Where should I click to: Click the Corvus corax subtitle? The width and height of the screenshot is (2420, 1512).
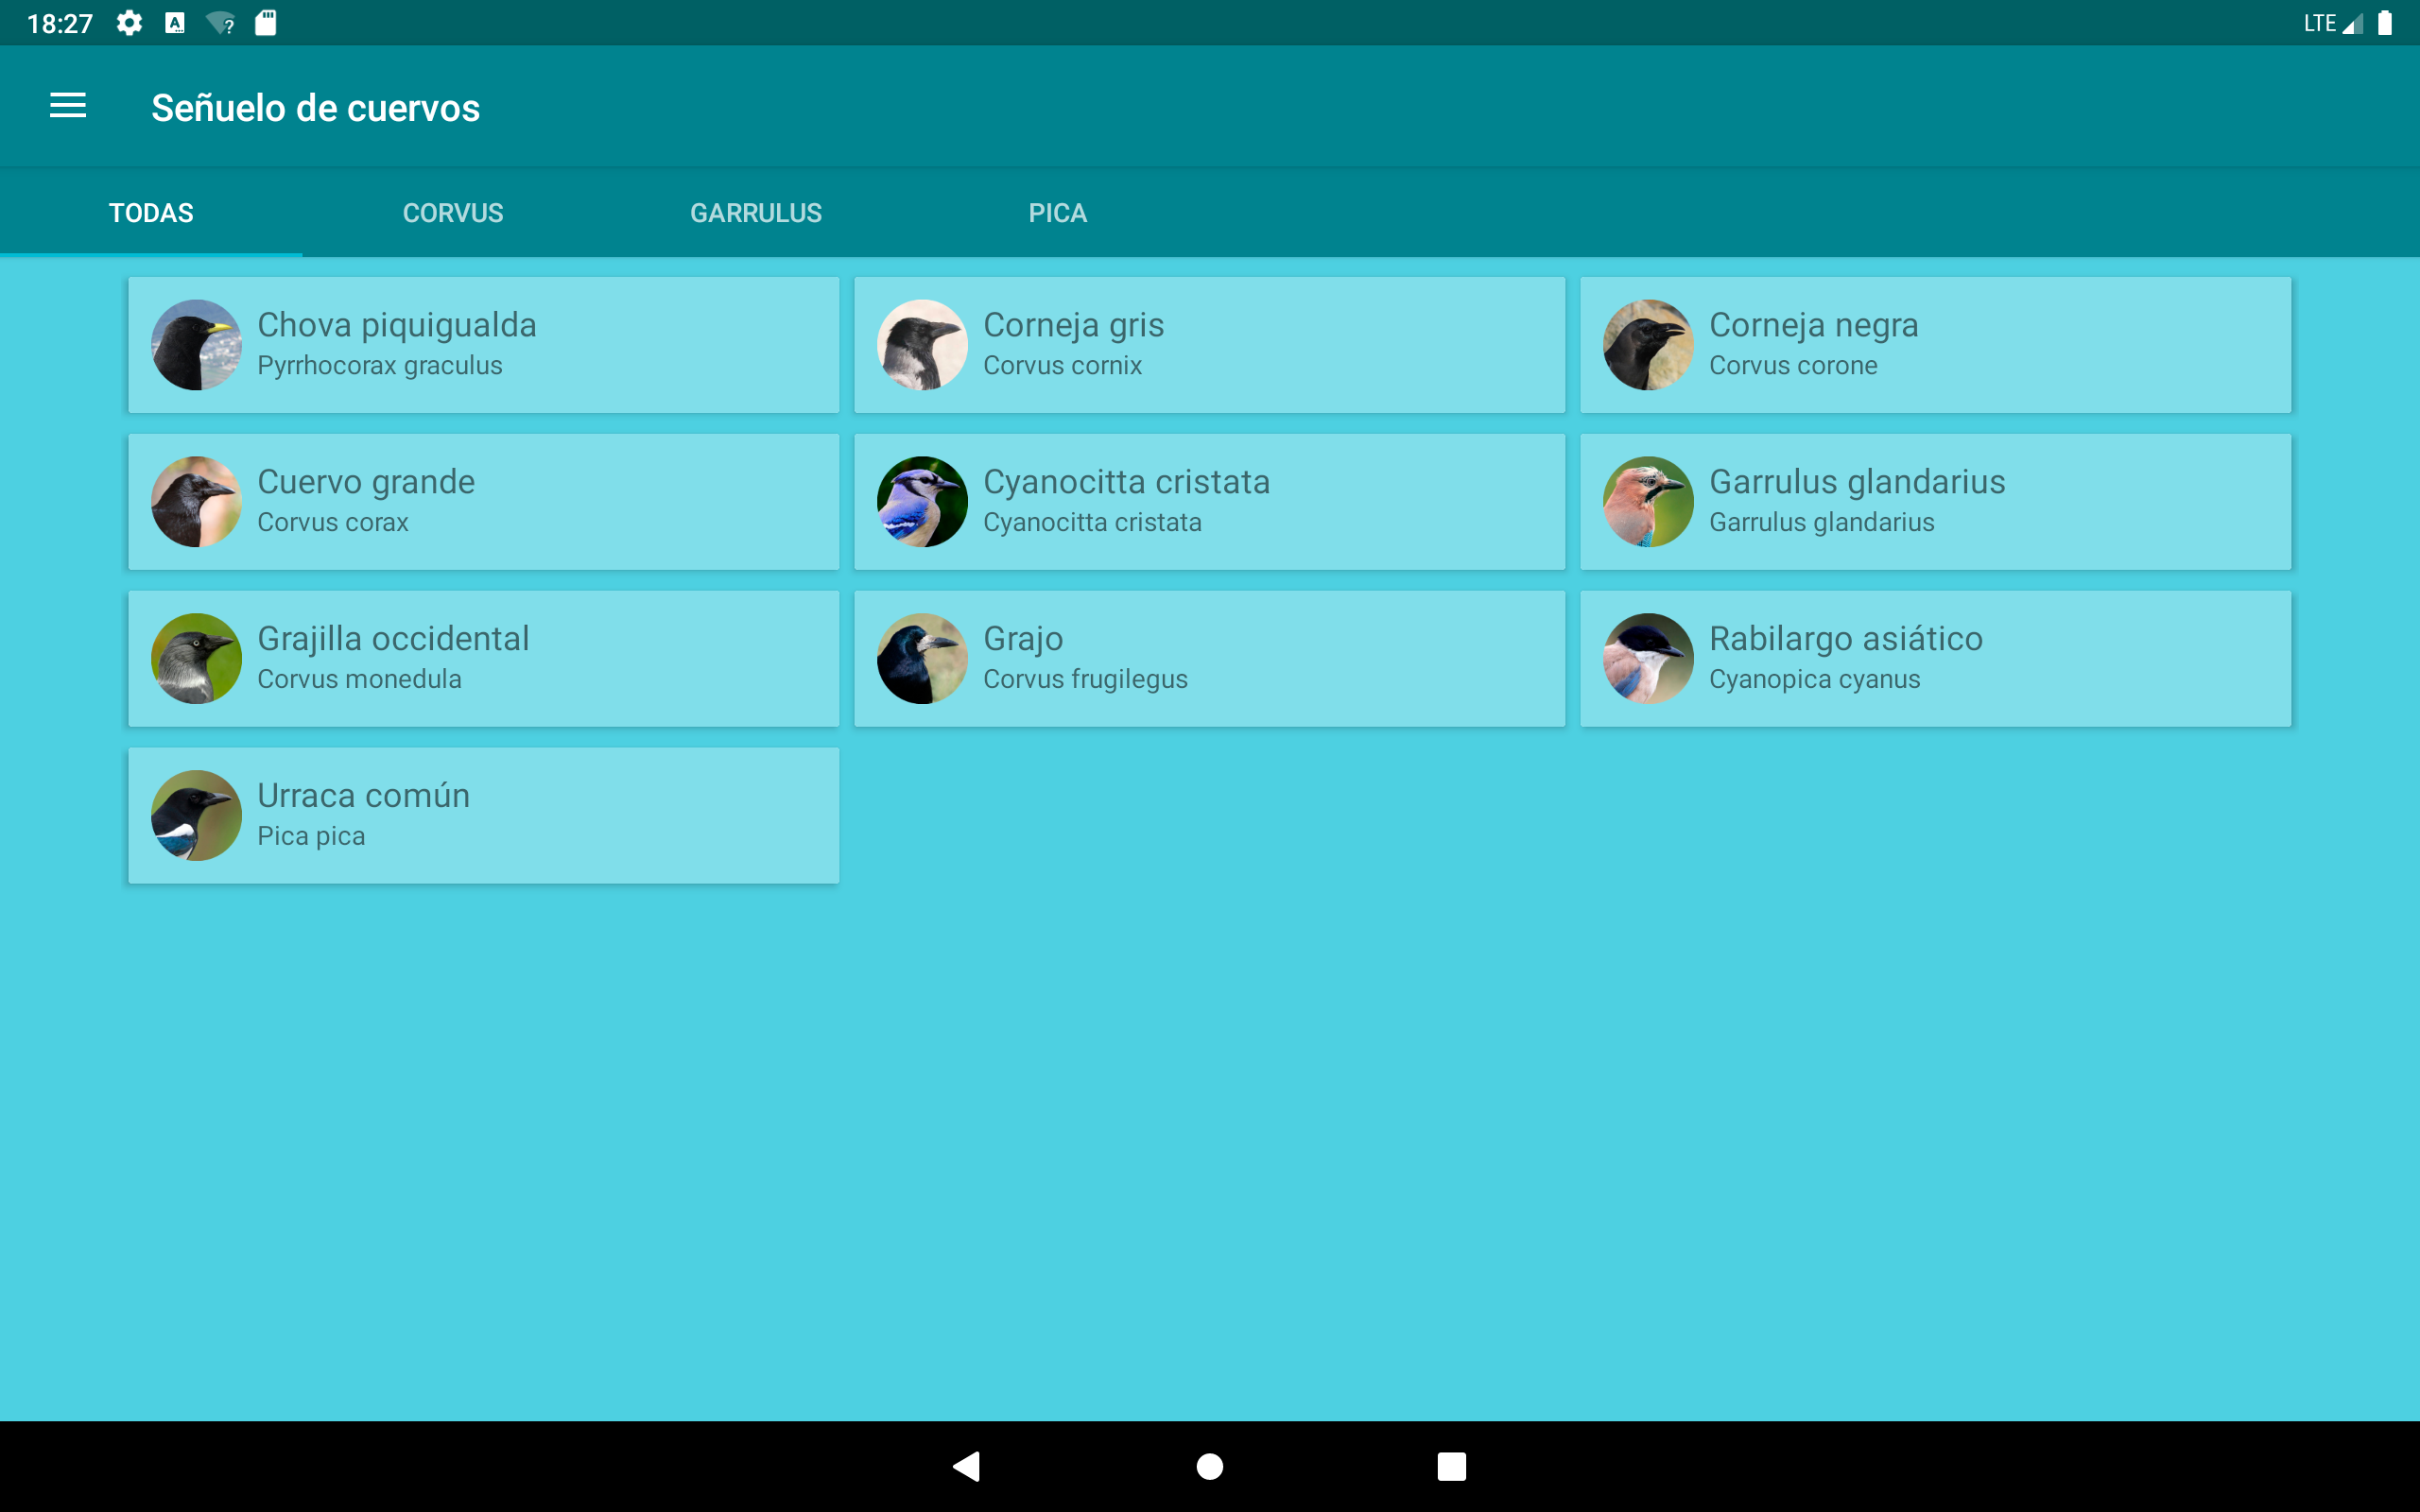(x=333, y=523)
